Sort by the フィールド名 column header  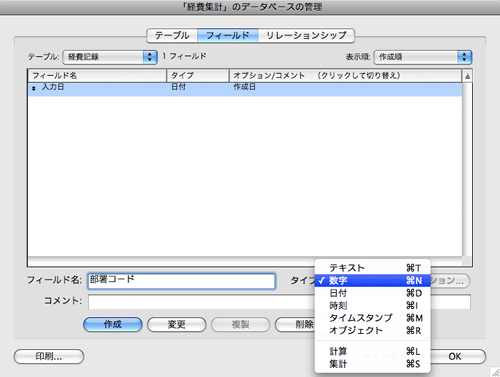pyautogui.click(x=97, y=76)
